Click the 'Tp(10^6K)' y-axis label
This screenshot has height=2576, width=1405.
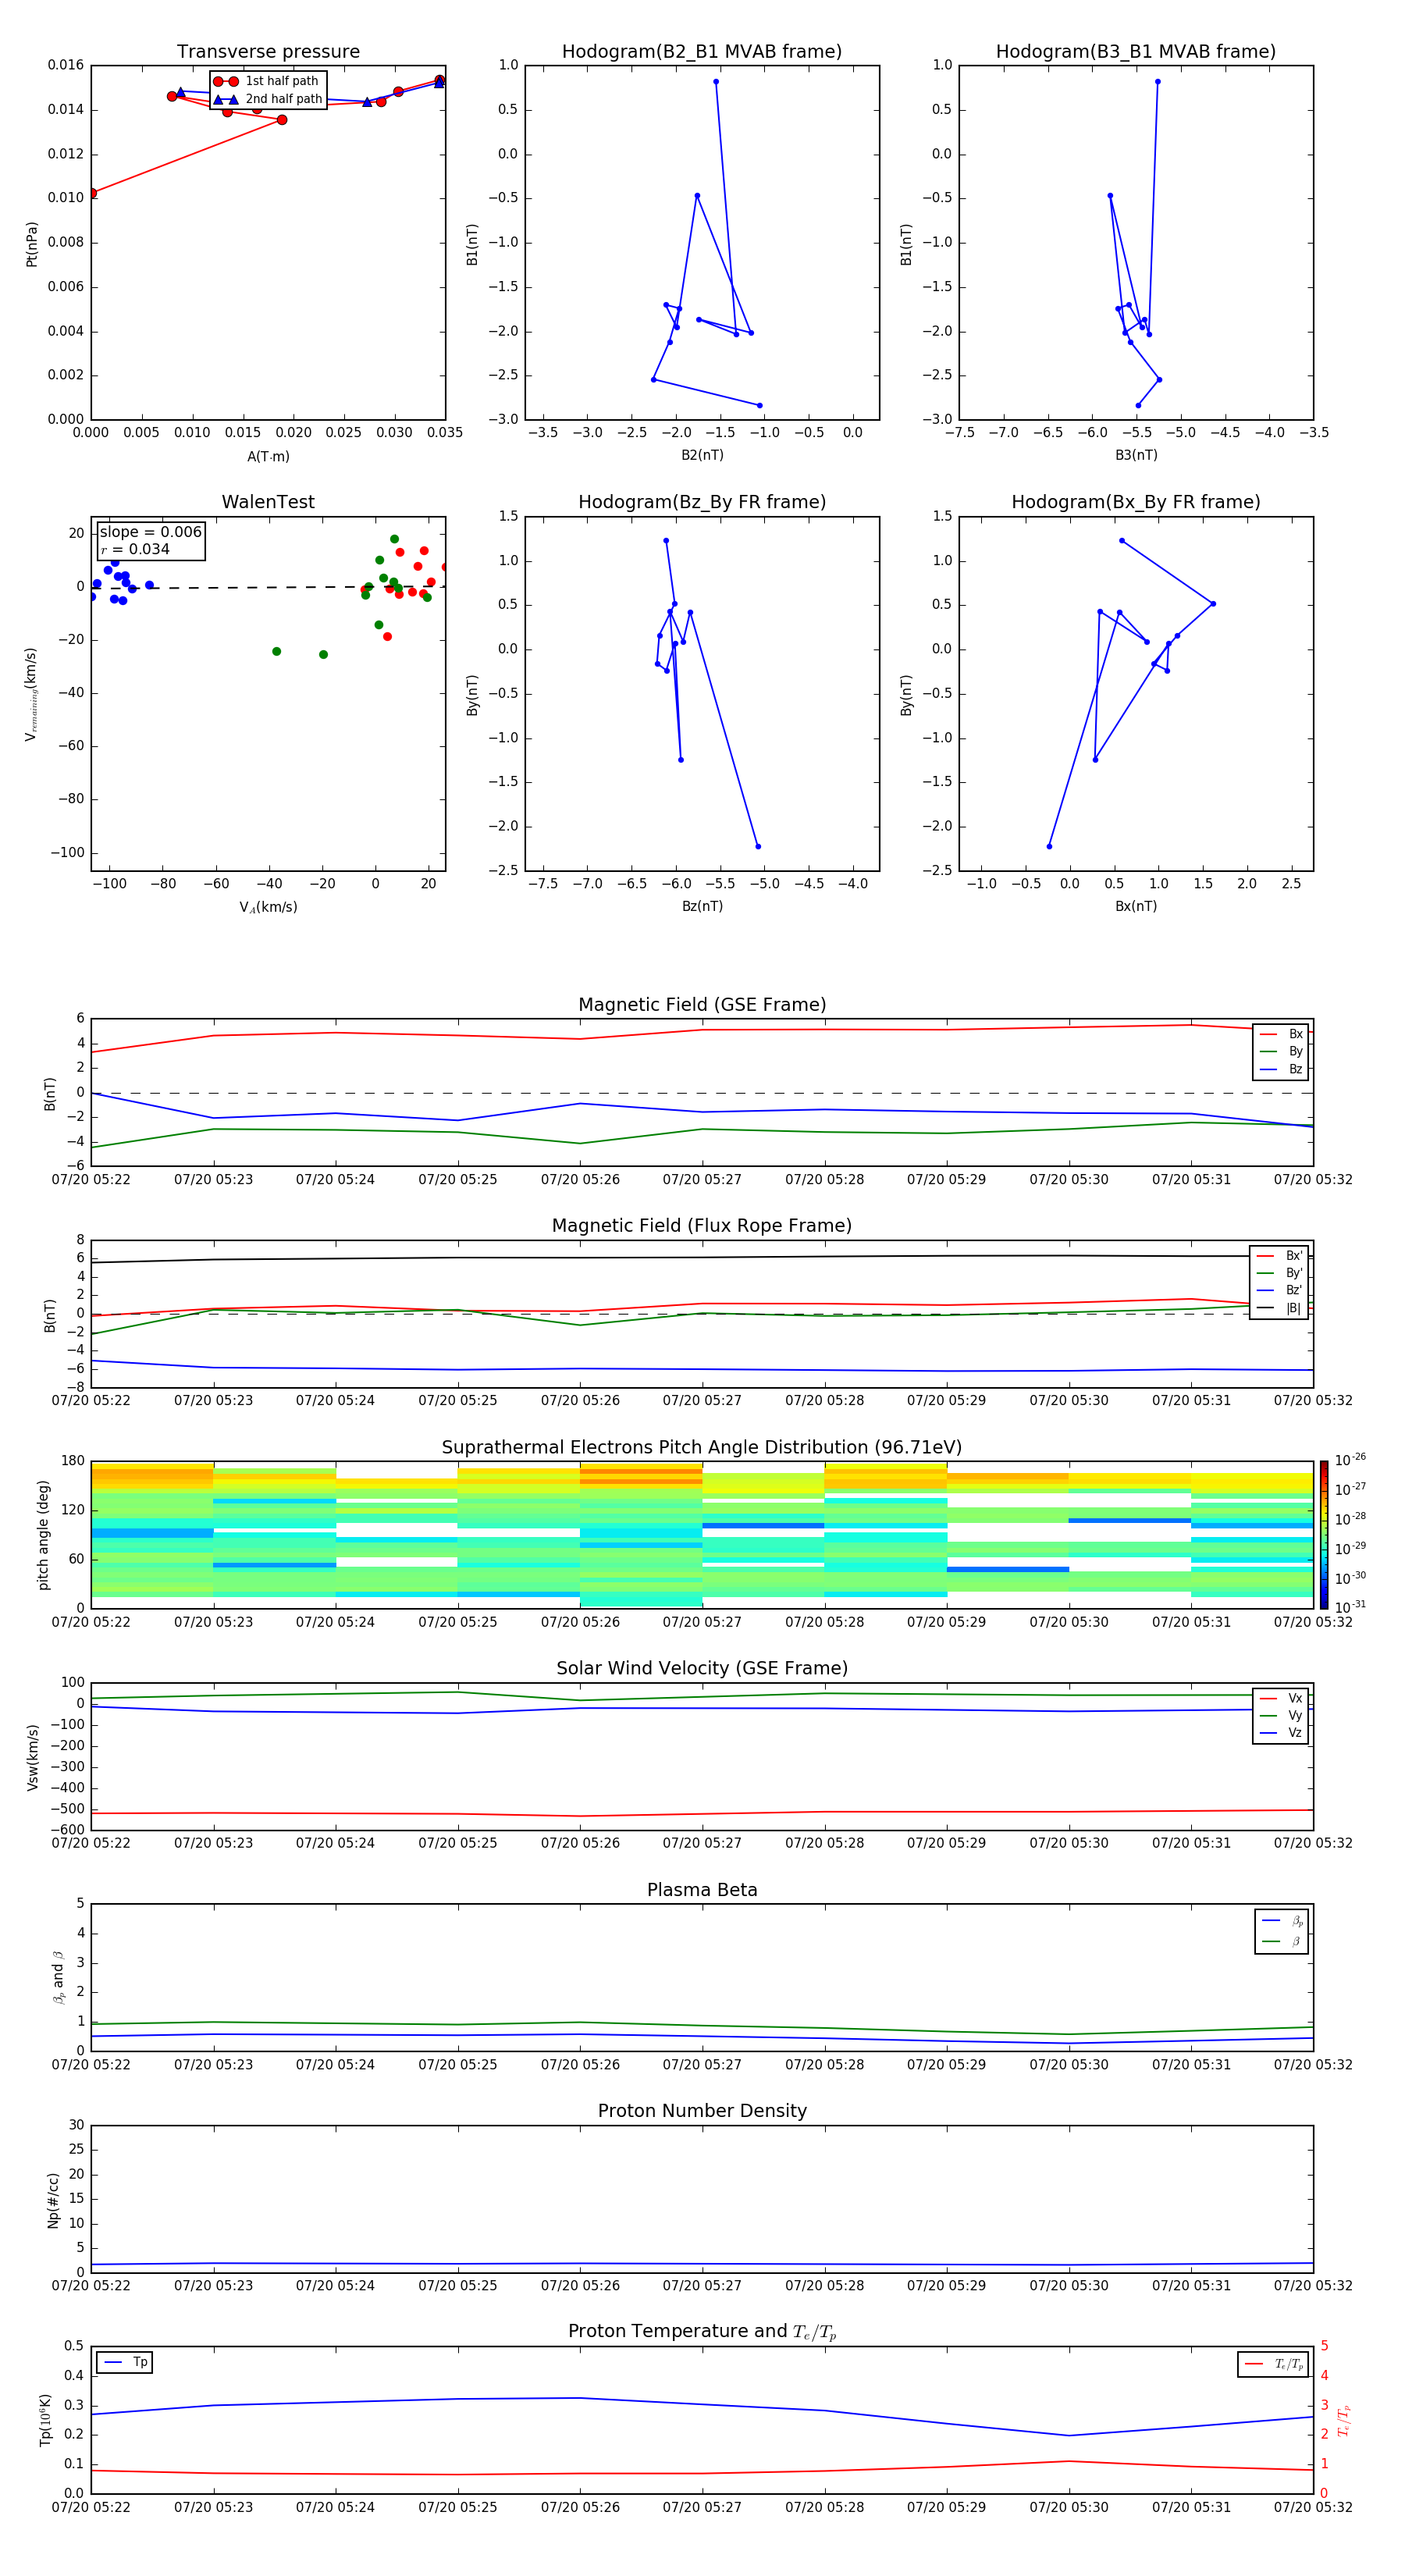(45, 2421)
